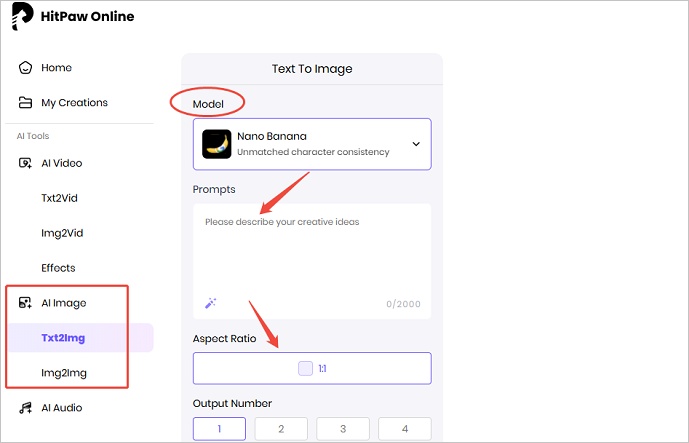This screenshot has height=443, width=689.
Task: Open the Txt2Vid menu item
Action: tap(59, 198)
